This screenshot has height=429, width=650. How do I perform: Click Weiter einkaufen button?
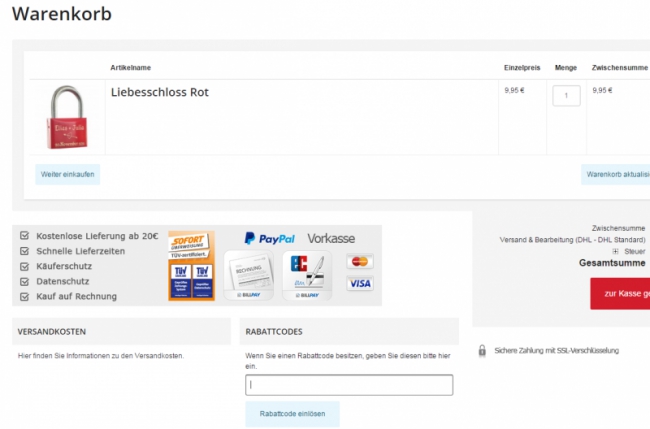tap(68, 175)
